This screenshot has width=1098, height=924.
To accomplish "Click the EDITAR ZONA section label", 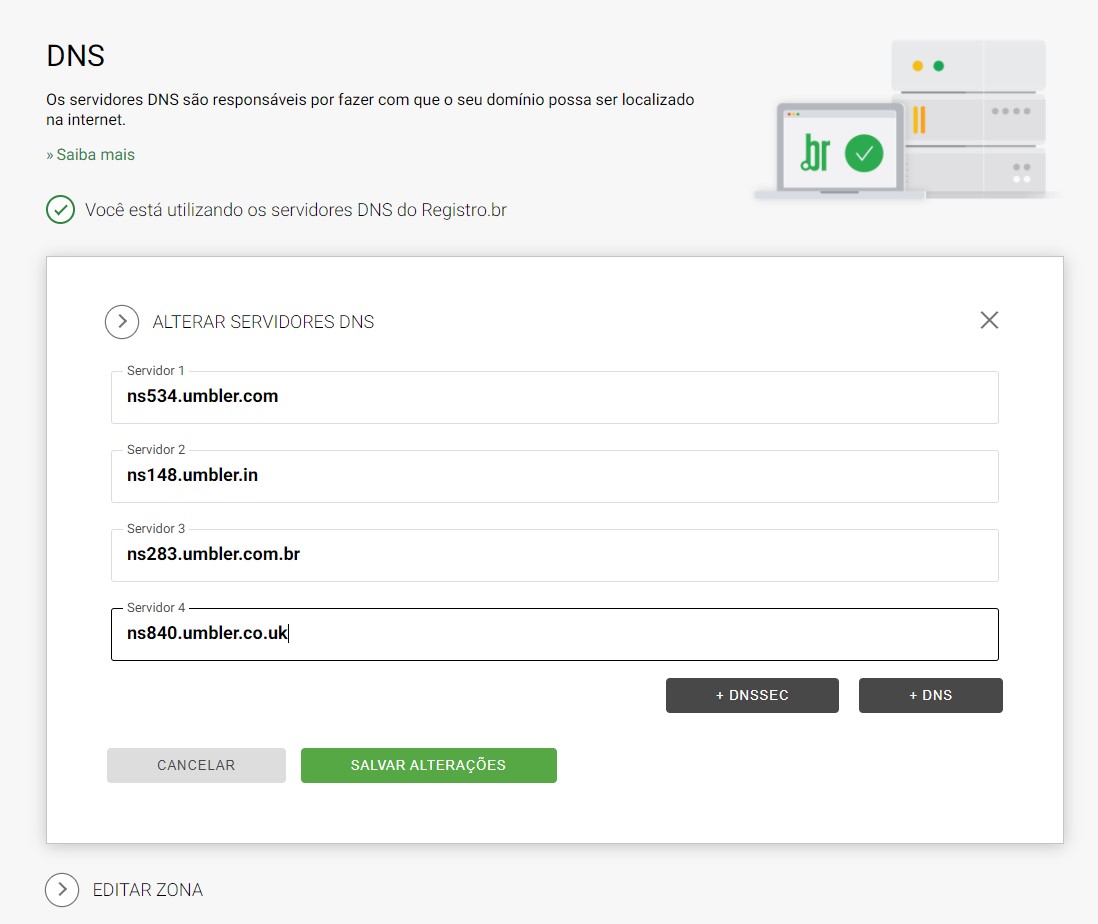I will tap(147, 890).
